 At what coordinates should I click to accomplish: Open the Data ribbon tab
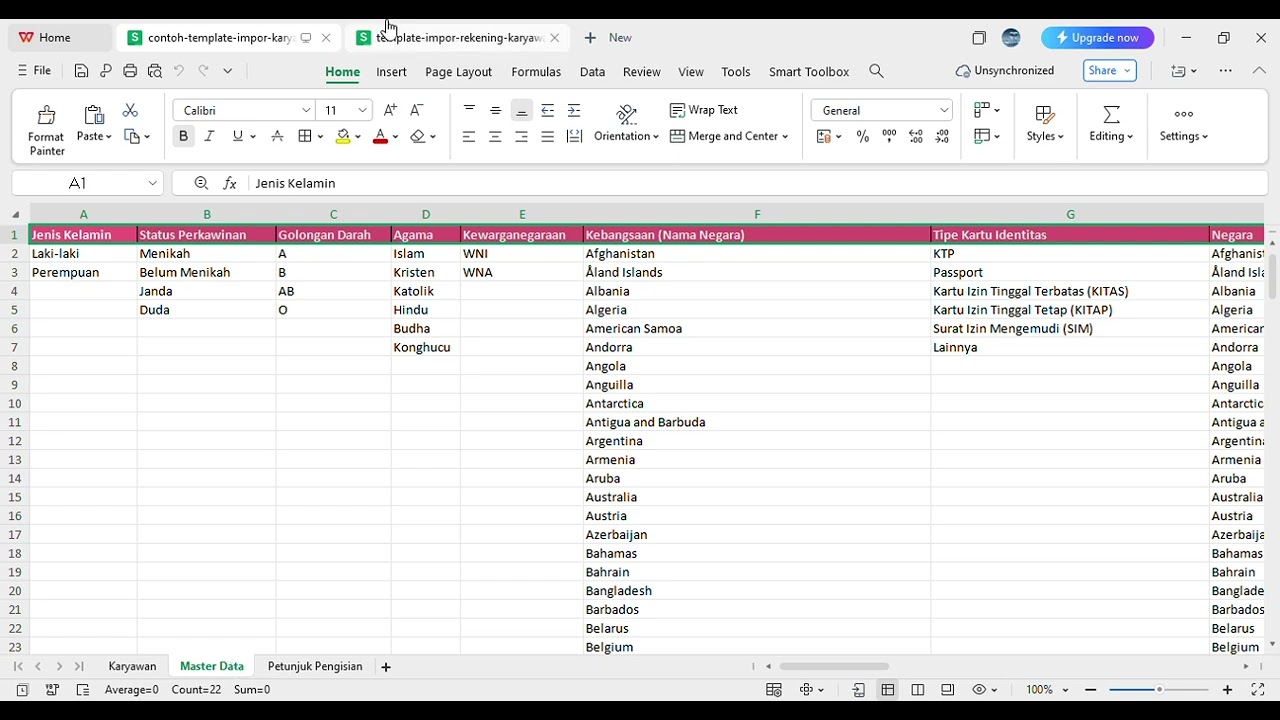pyautogui.click(x=592, y=71)
